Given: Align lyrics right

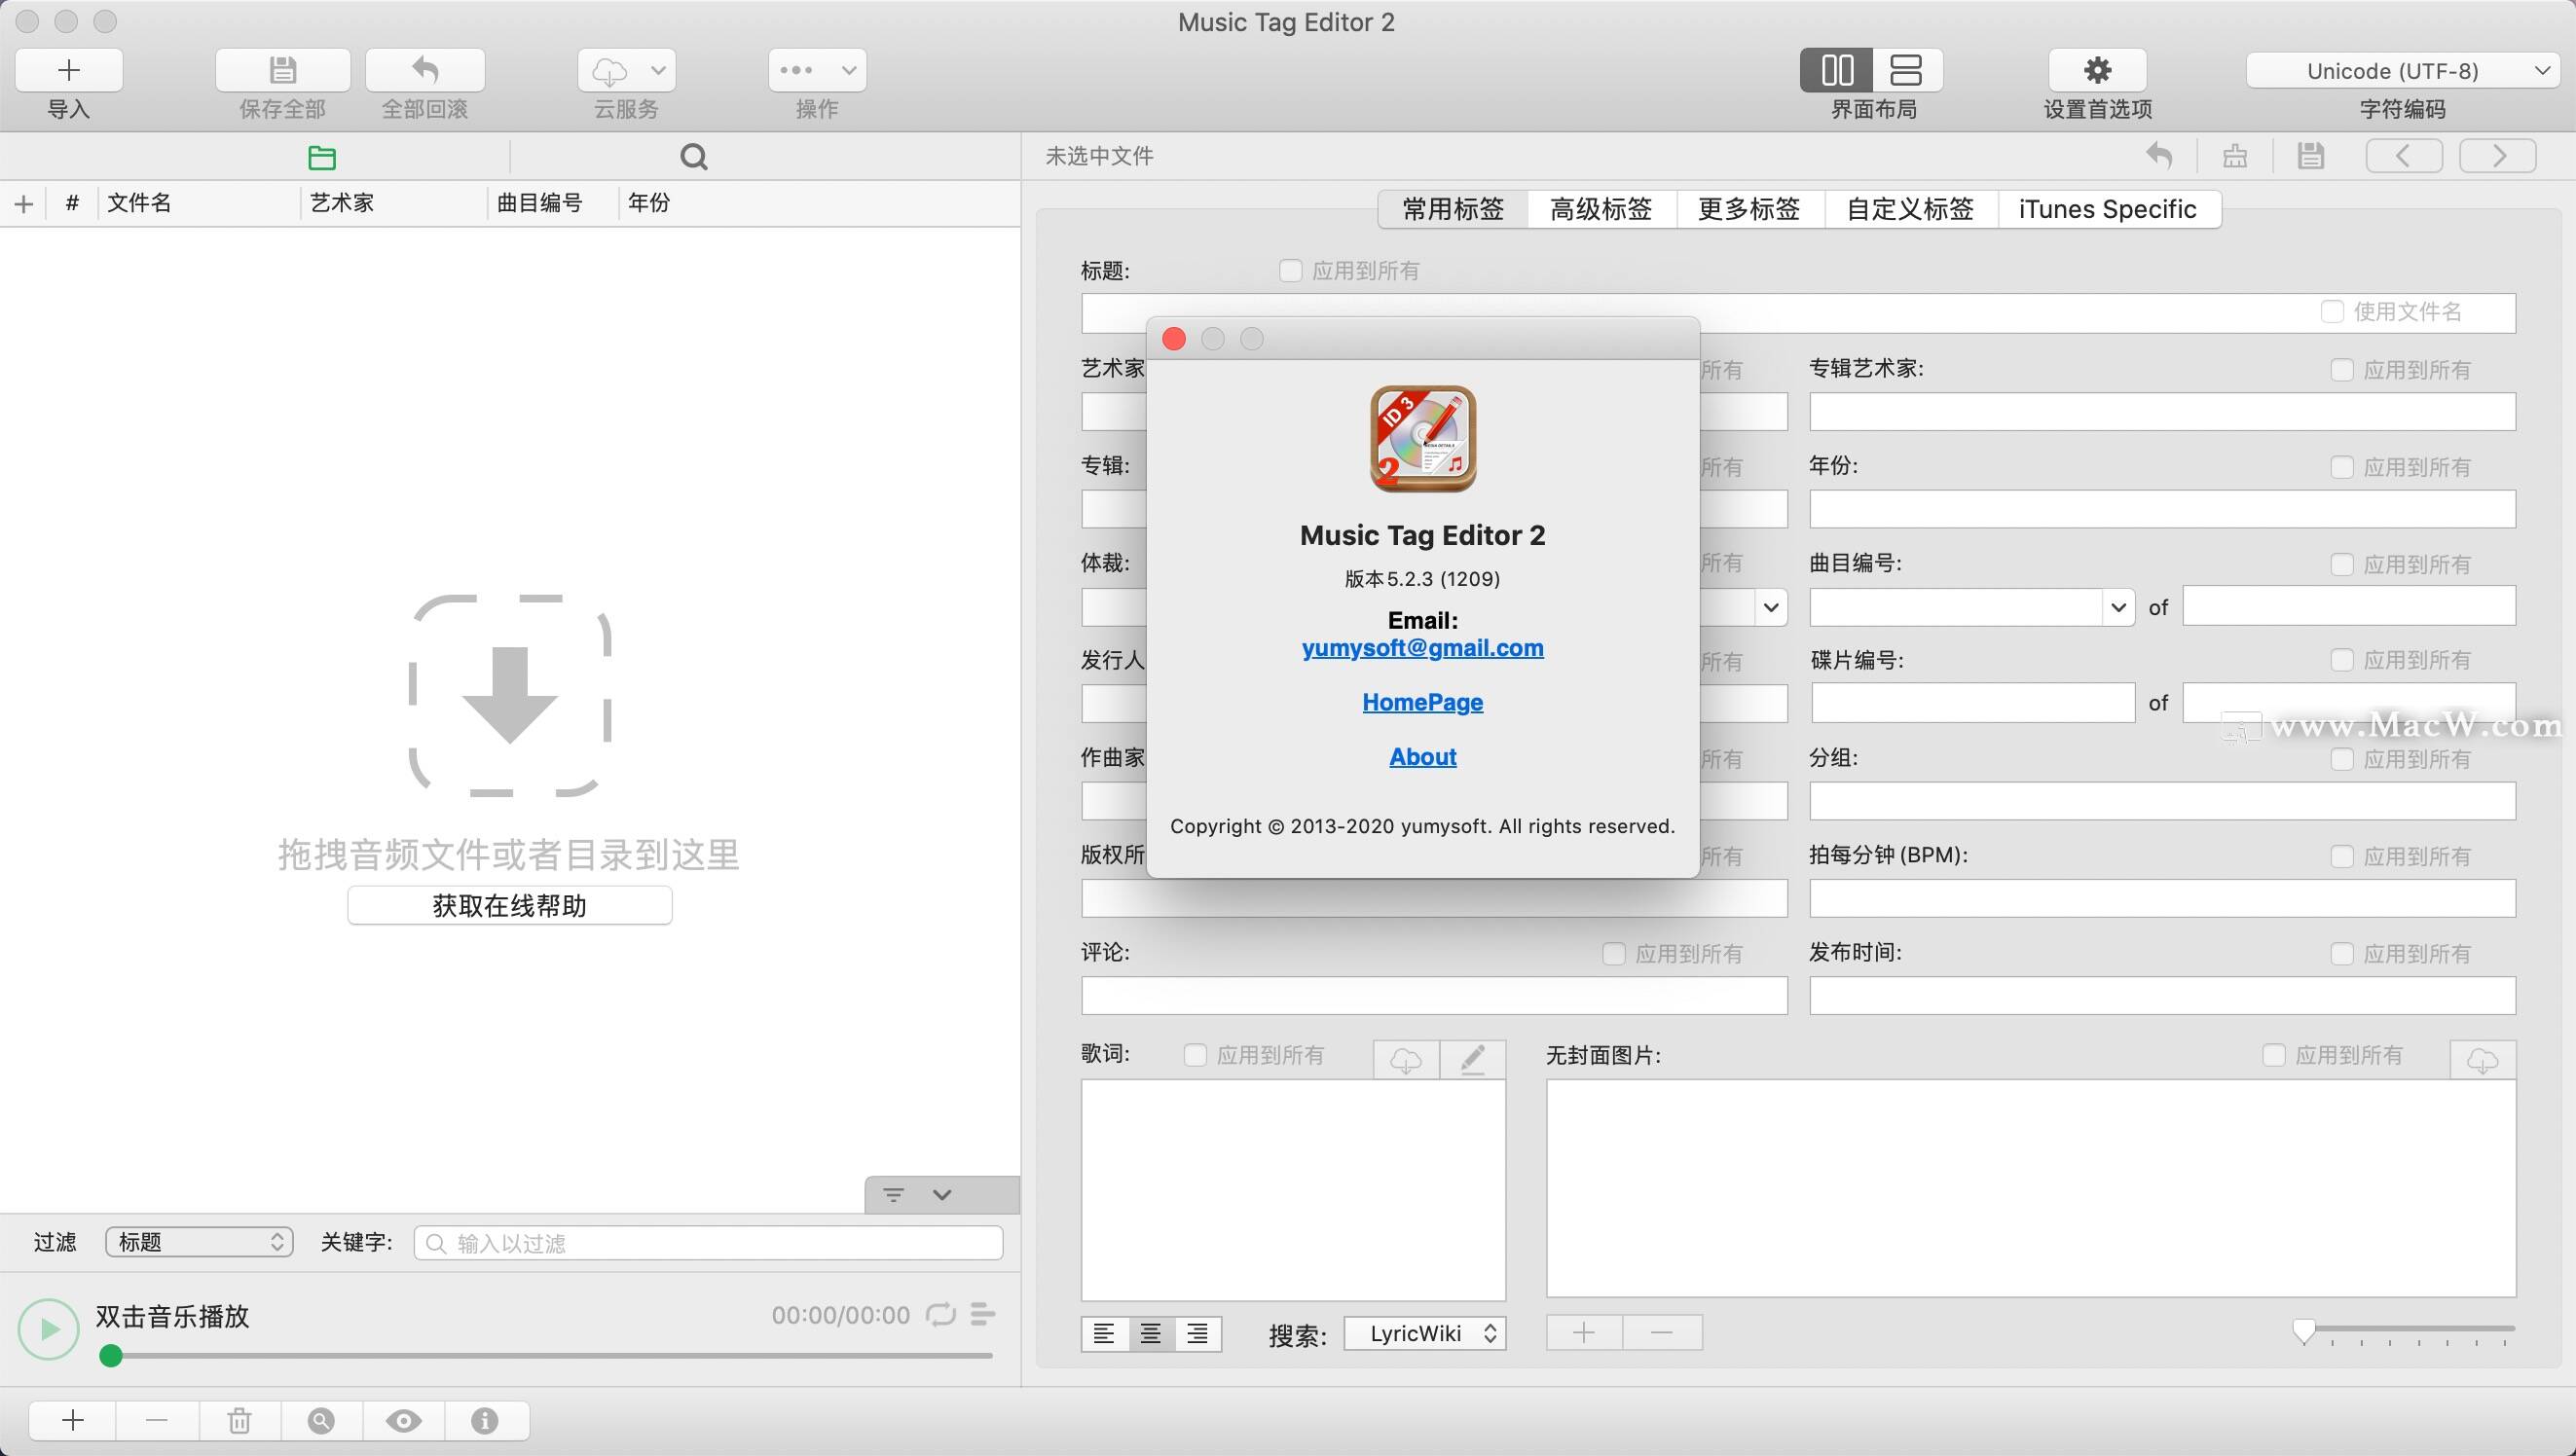Looking at the screenshot, I should [x=1197, y=1334].
